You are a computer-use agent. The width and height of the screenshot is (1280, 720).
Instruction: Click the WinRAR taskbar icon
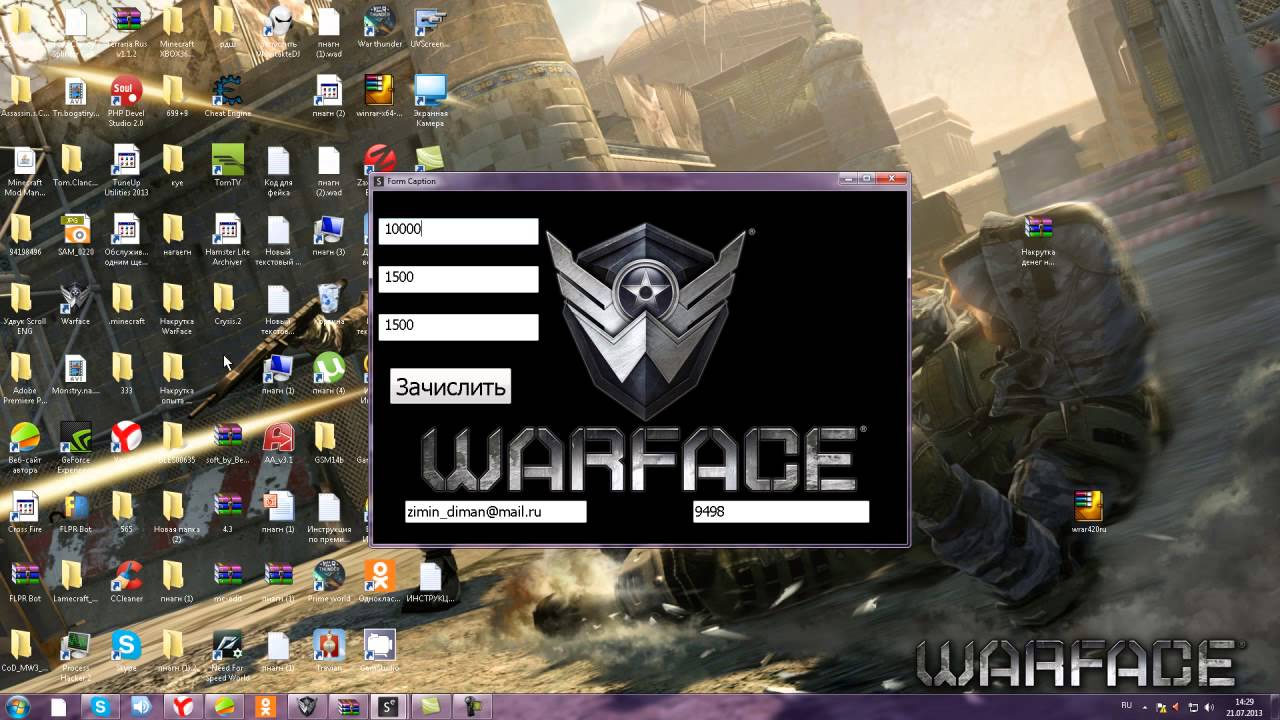[x=348, y=707]
